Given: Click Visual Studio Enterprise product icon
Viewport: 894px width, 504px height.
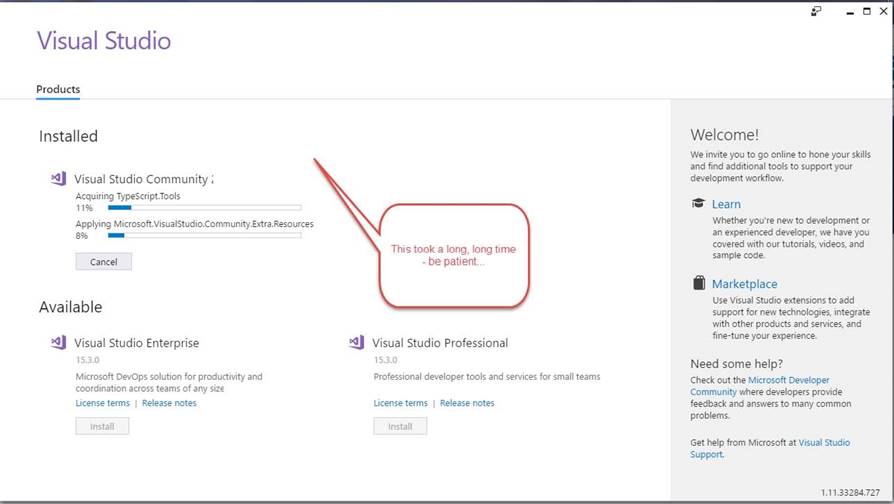Looking at the screenshot, I should click(x=58, y=343).
